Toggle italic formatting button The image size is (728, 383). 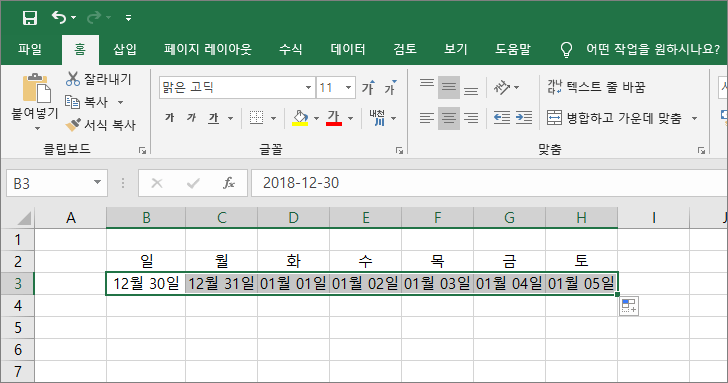[191, 118]
